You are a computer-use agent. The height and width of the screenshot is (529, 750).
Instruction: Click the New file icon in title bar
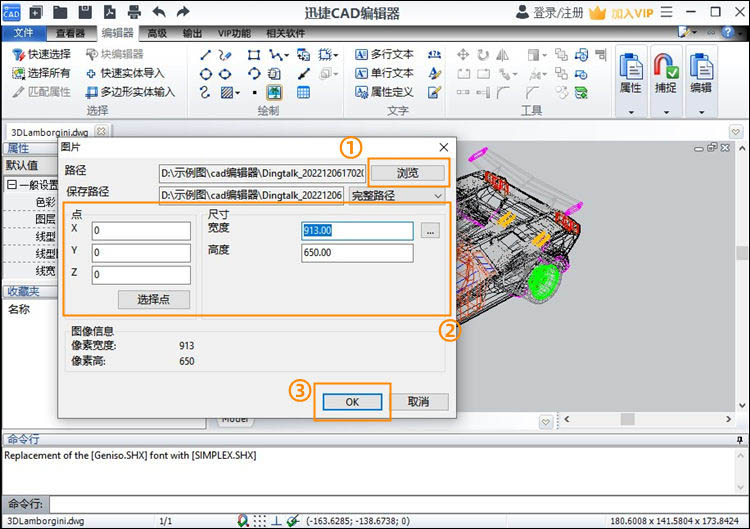(36, 11)
